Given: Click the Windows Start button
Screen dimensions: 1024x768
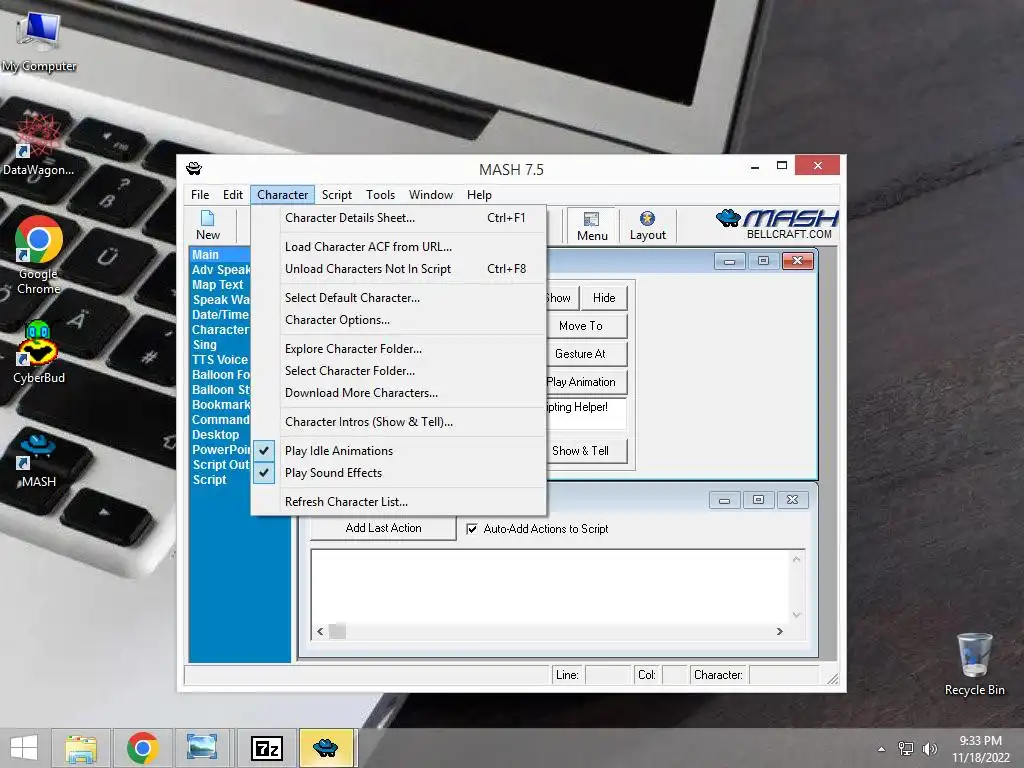Looking at the screenshot, I should (x=24, y=748).
